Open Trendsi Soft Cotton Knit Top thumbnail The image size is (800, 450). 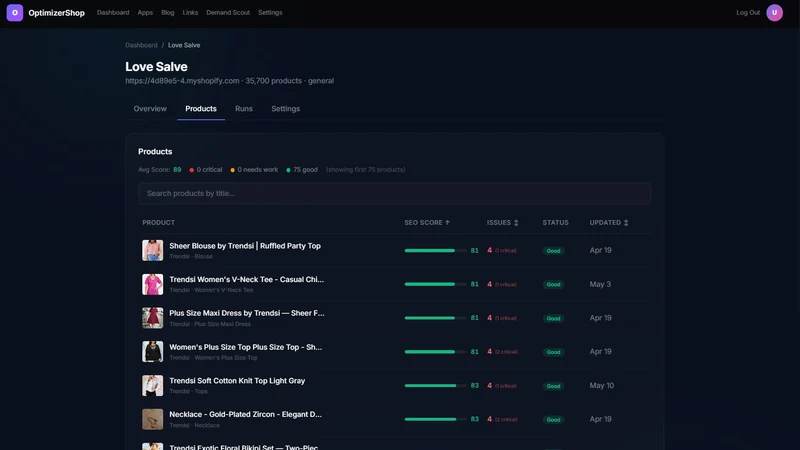(153, 386)
